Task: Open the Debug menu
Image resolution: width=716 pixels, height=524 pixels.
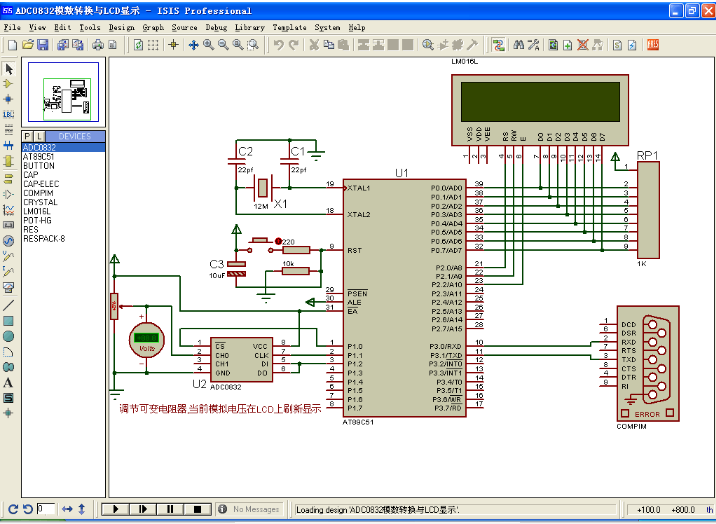Action: 216,27
